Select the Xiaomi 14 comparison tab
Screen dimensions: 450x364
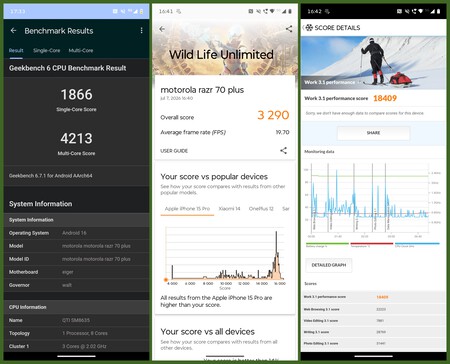click(x=229, y=209)
